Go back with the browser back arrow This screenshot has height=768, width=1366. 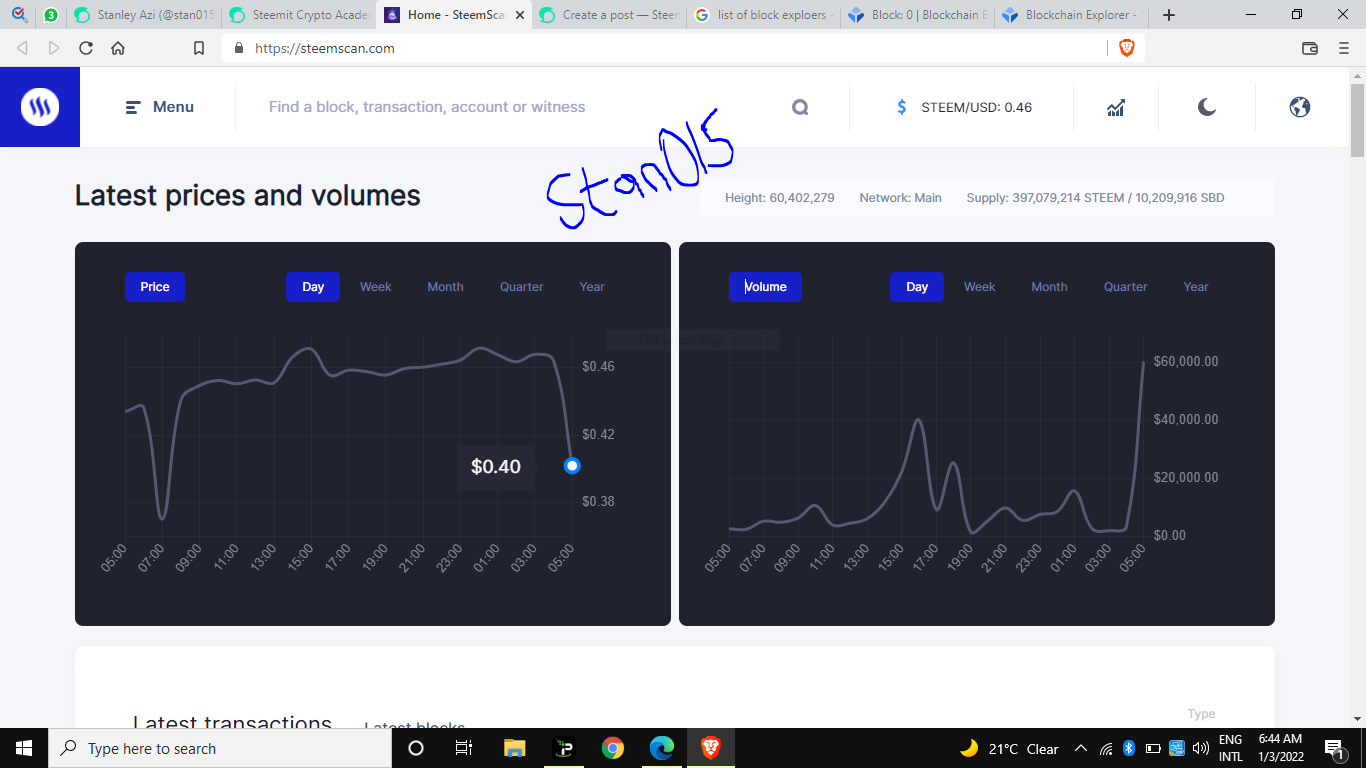tap(22, 48)
